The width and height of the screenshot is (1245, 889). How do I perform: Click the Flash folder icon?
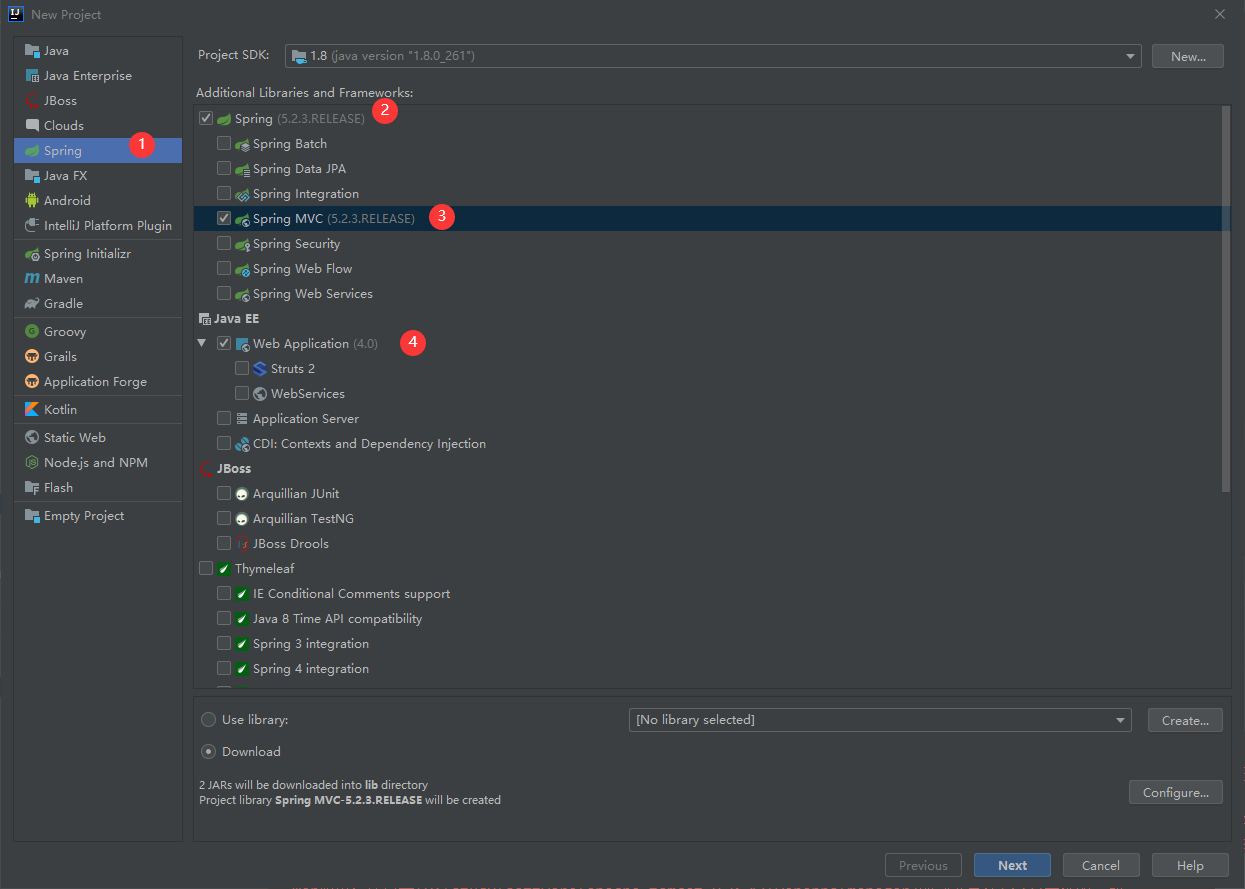pos(32,487)
